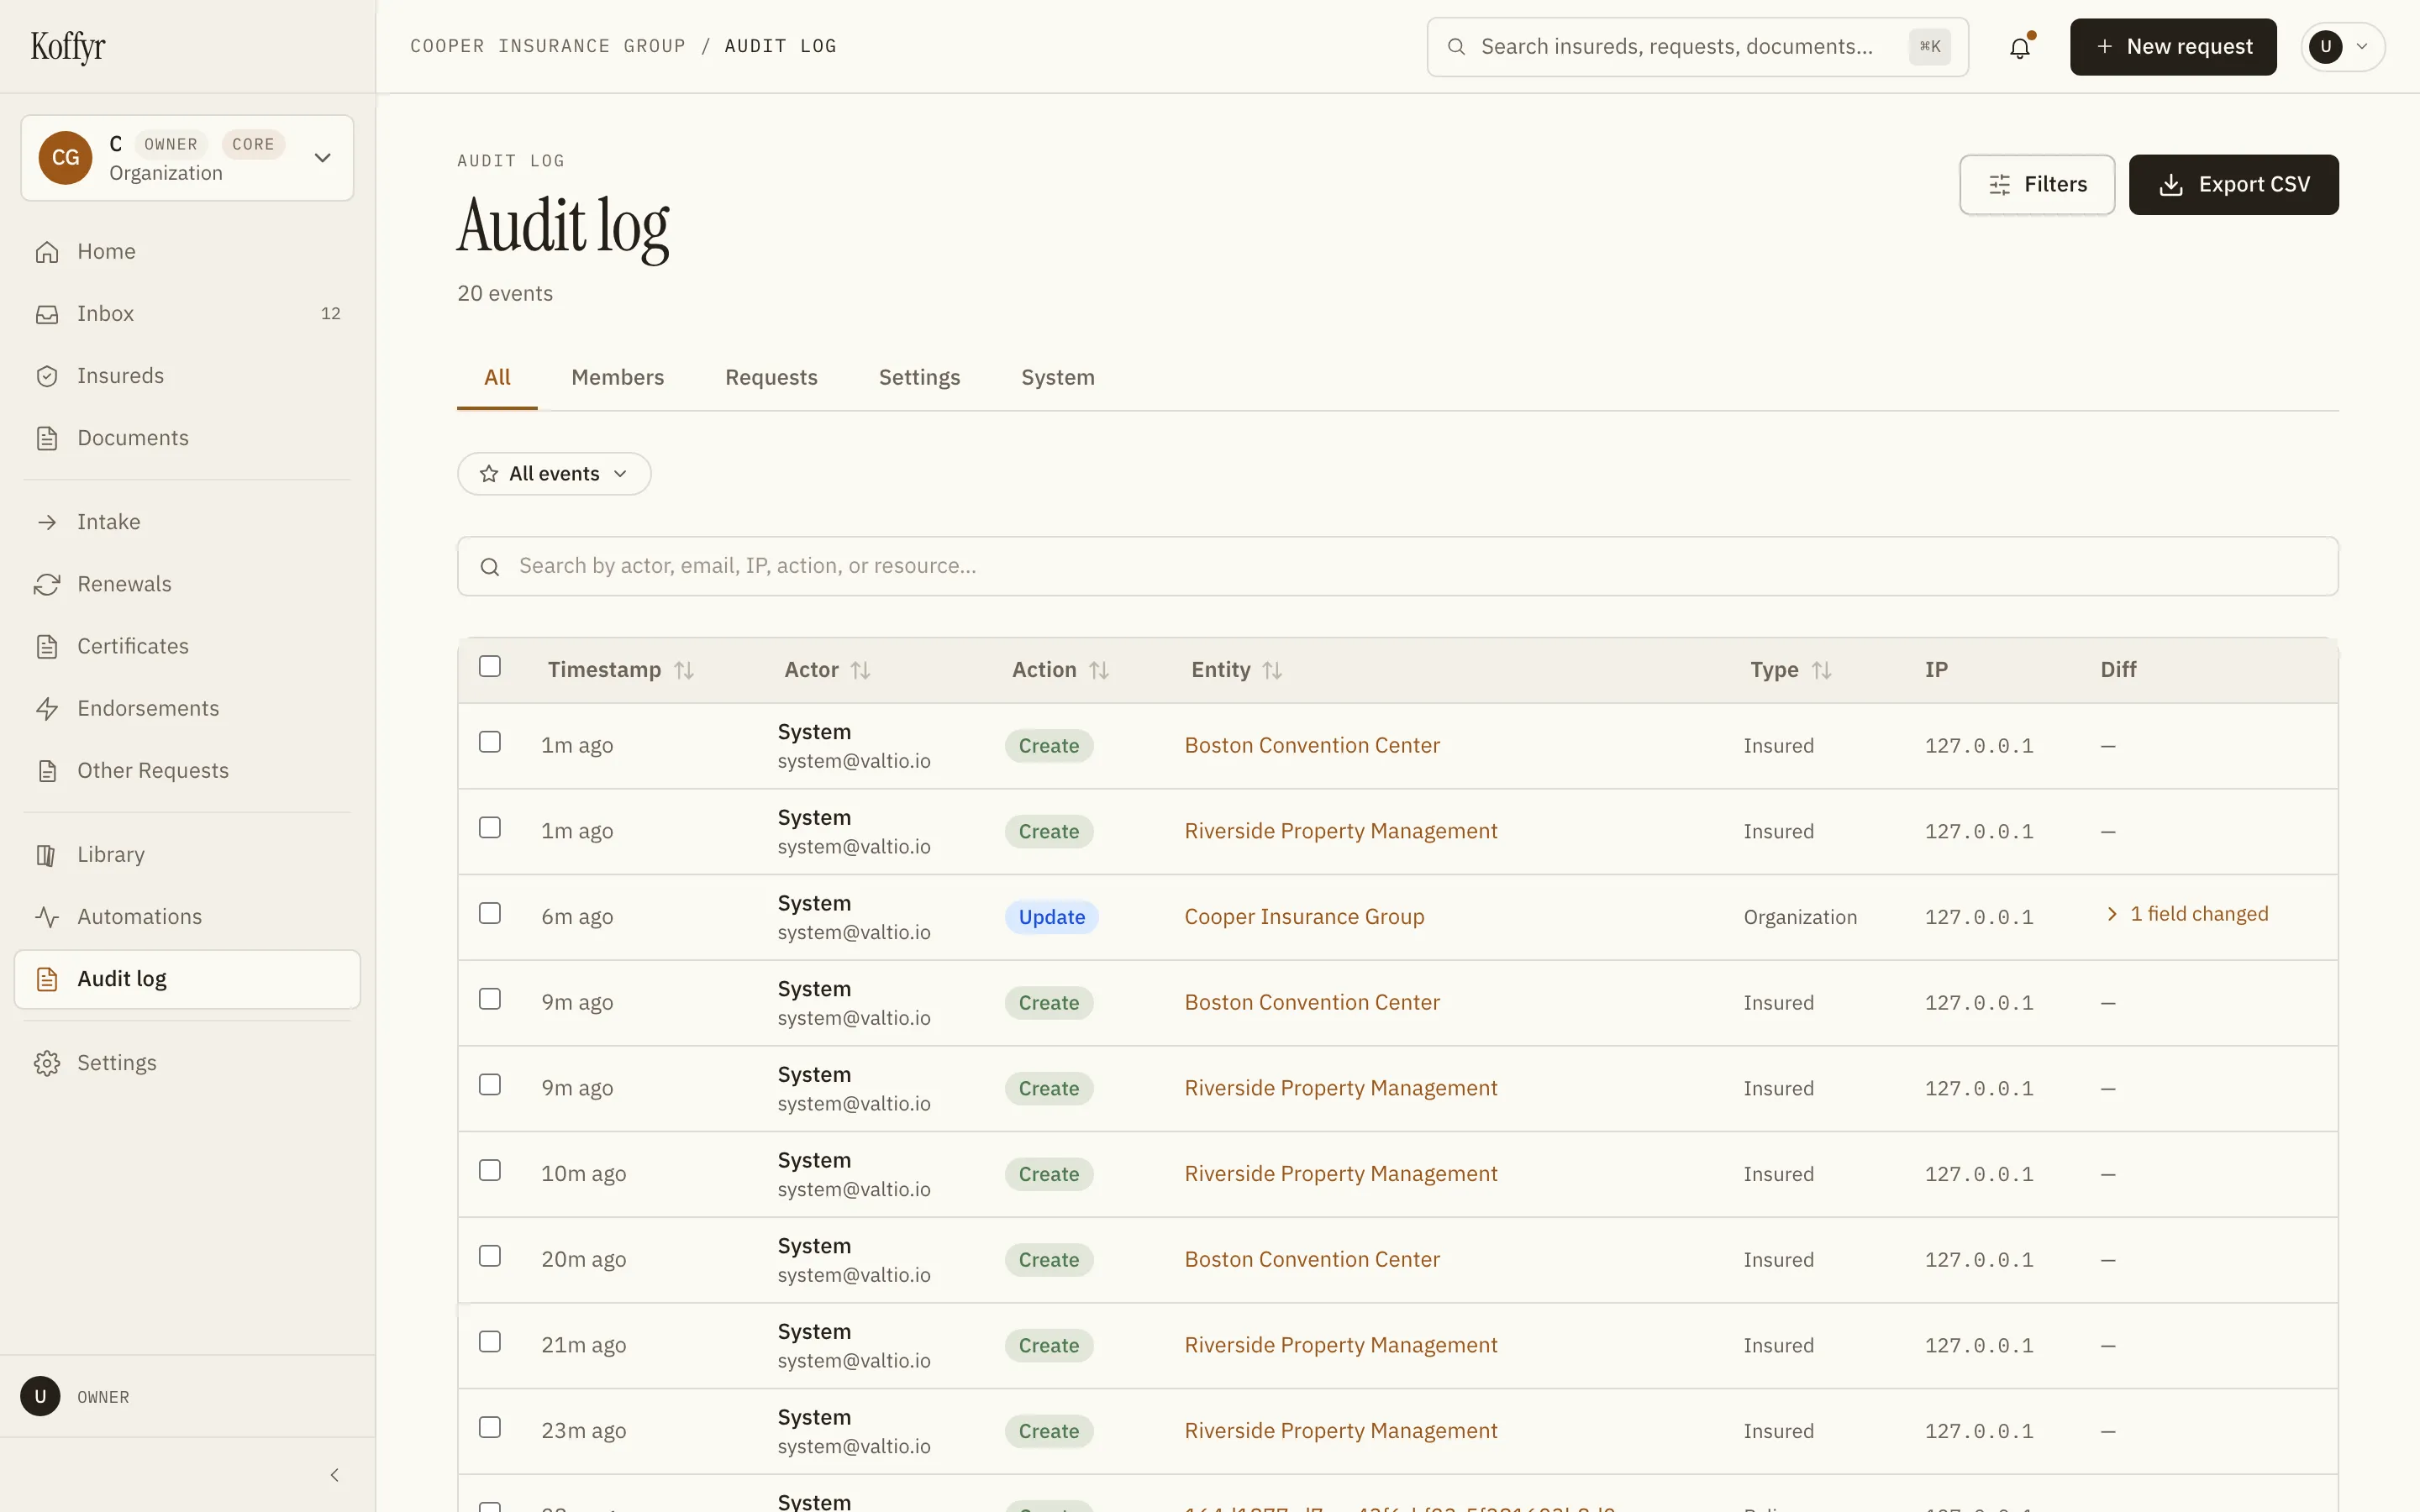Switch to the Members tab
The width and height of the screenshot is (2420, 1512).
pos(617,378)
